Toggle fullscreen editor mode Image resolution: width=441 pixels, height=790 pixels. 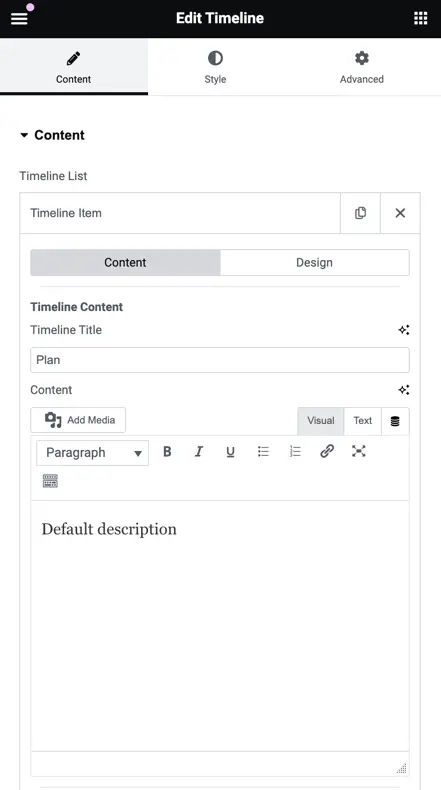[x=359, y=451]
